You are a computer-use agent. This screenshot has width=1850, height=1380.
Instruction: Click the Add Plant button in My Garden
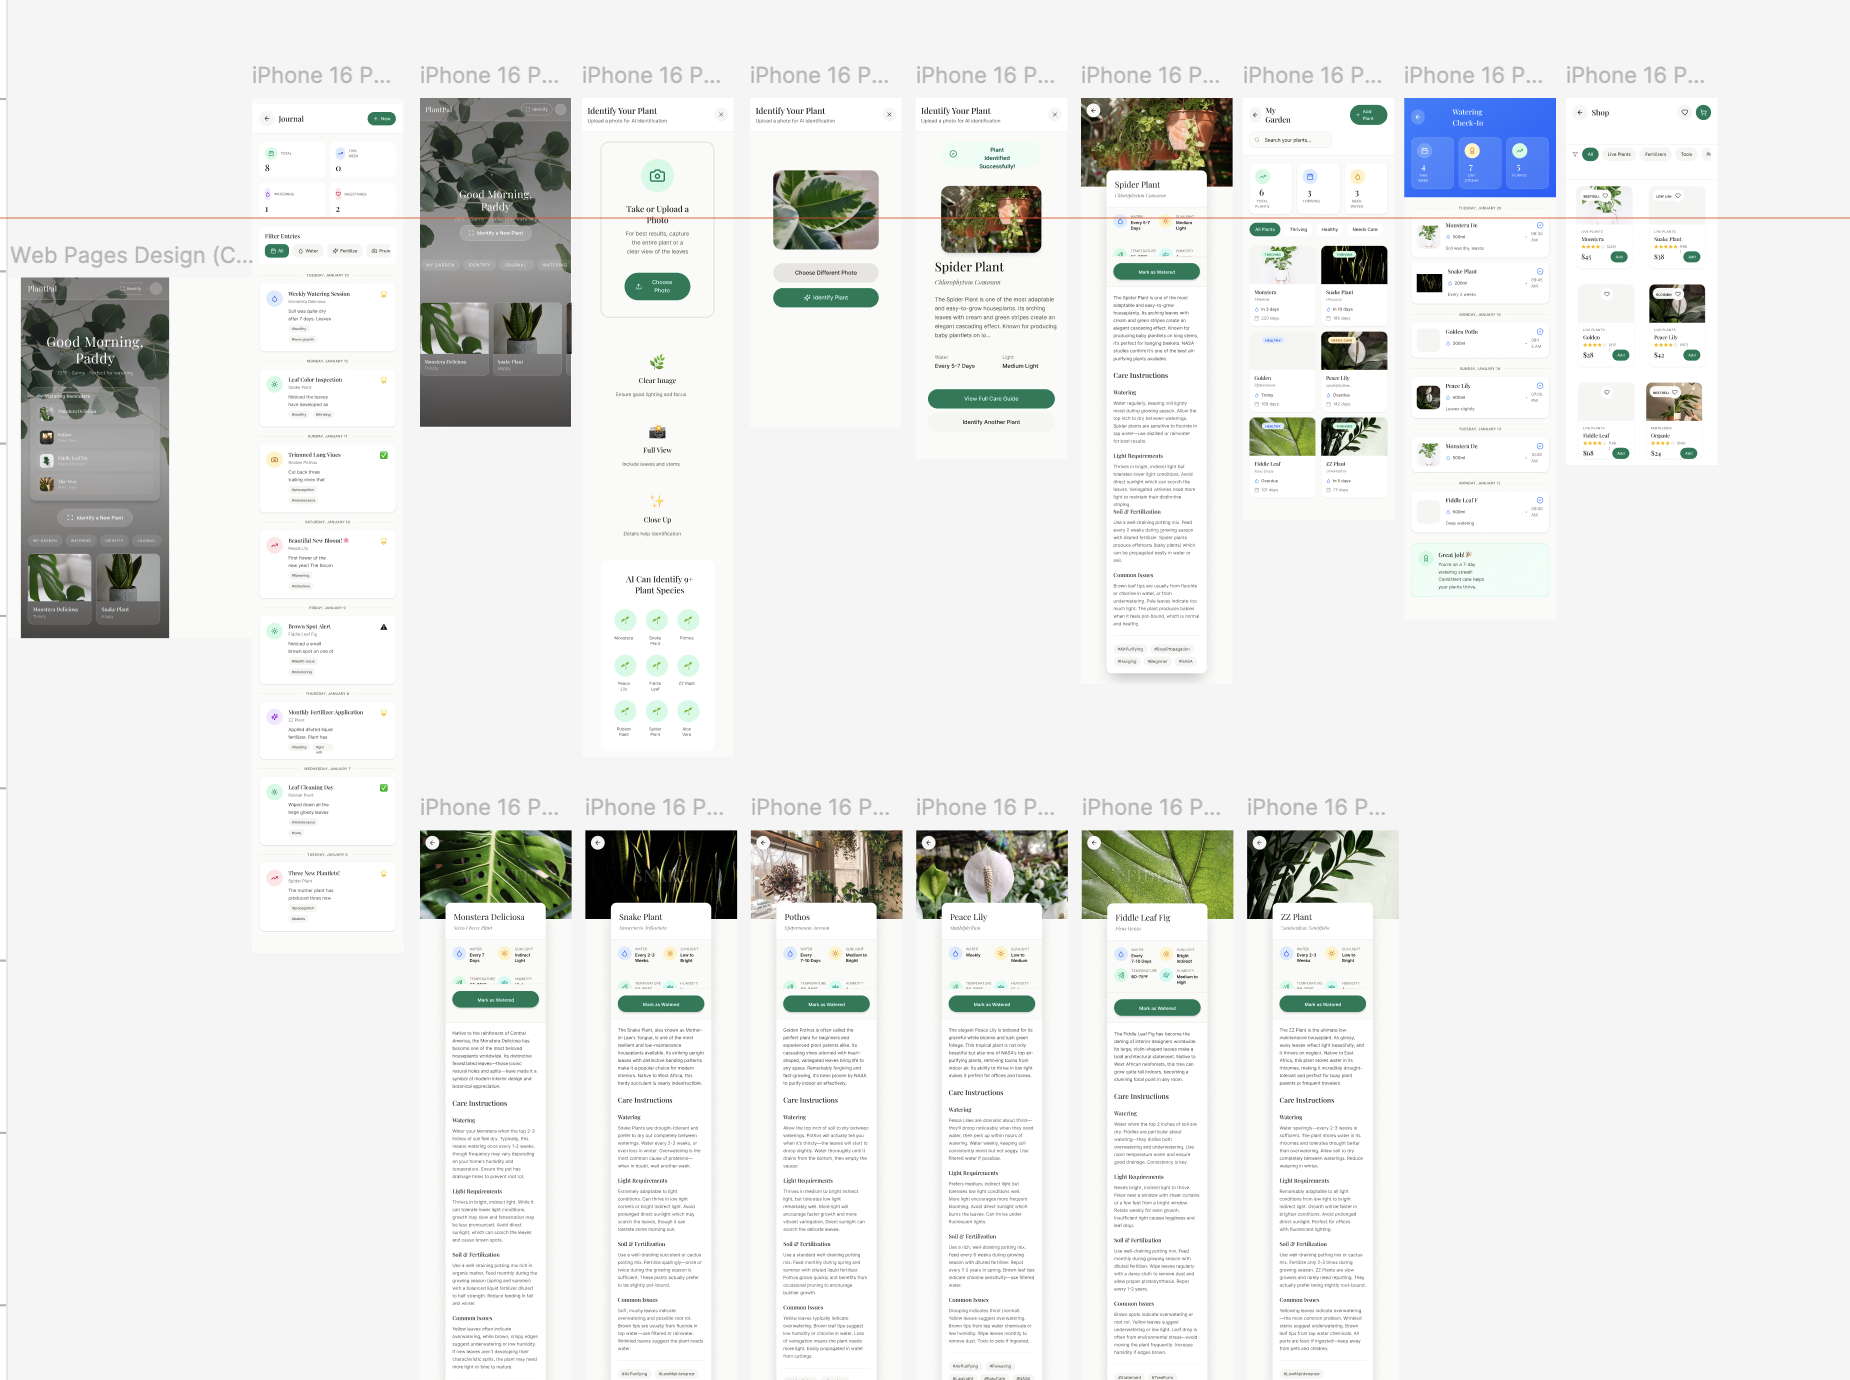pos(1368,115)
